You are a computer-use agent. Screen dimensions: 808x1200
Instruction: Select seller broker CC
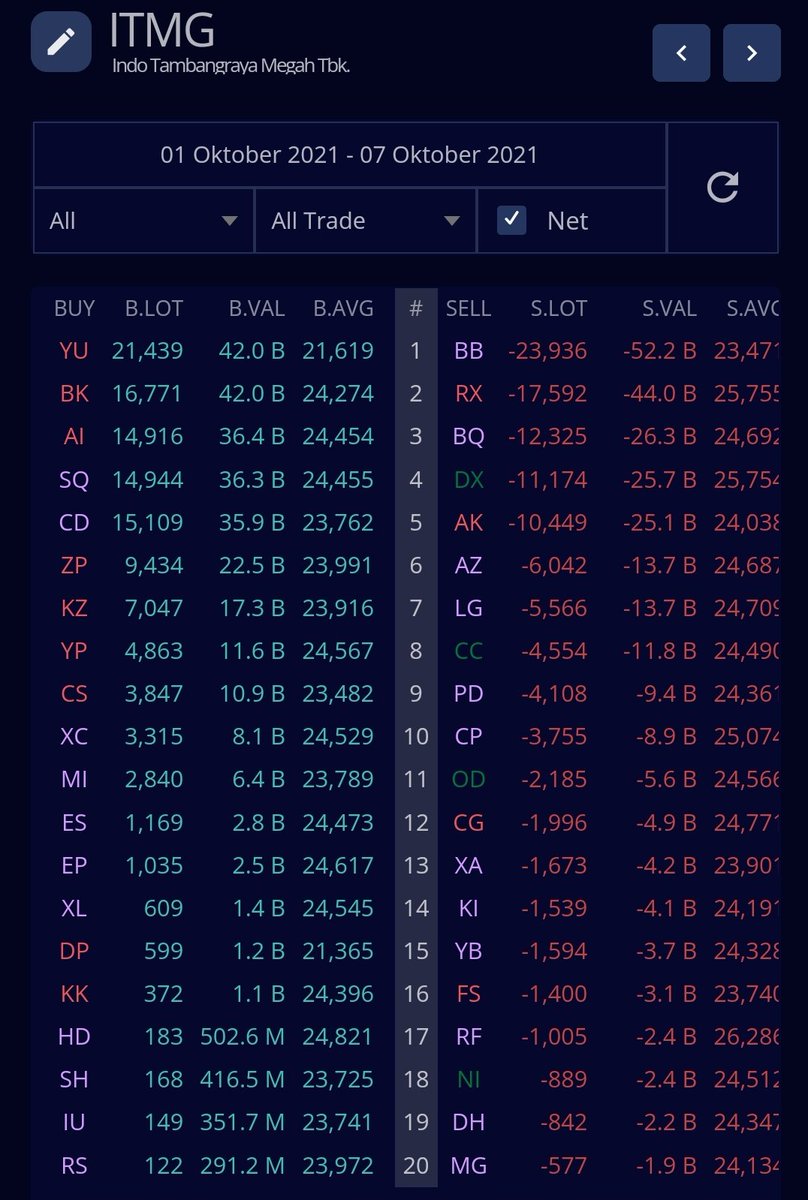coord(468,651)
